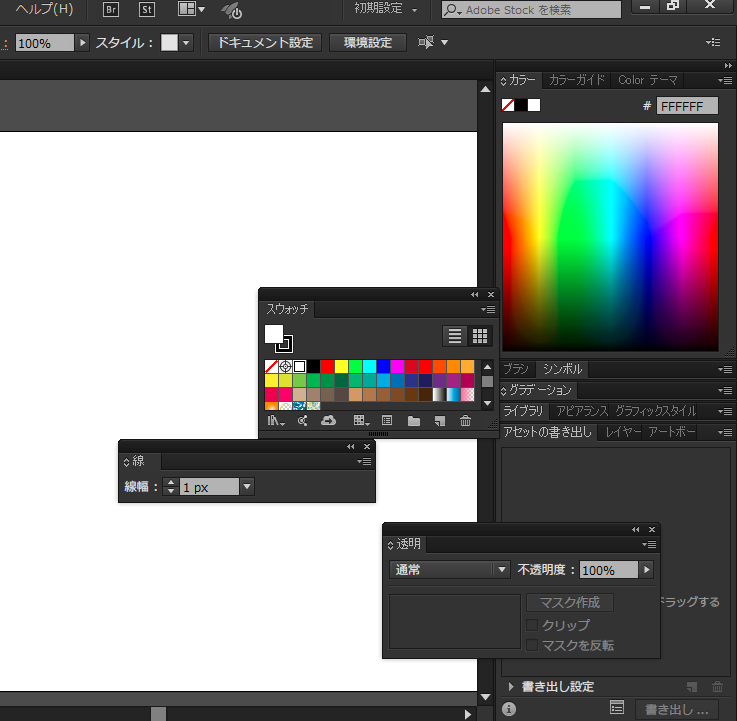Screen dimensions: 737x721
Task: Click the GPU performance rocket icon
Action: (x=232, y=10)
